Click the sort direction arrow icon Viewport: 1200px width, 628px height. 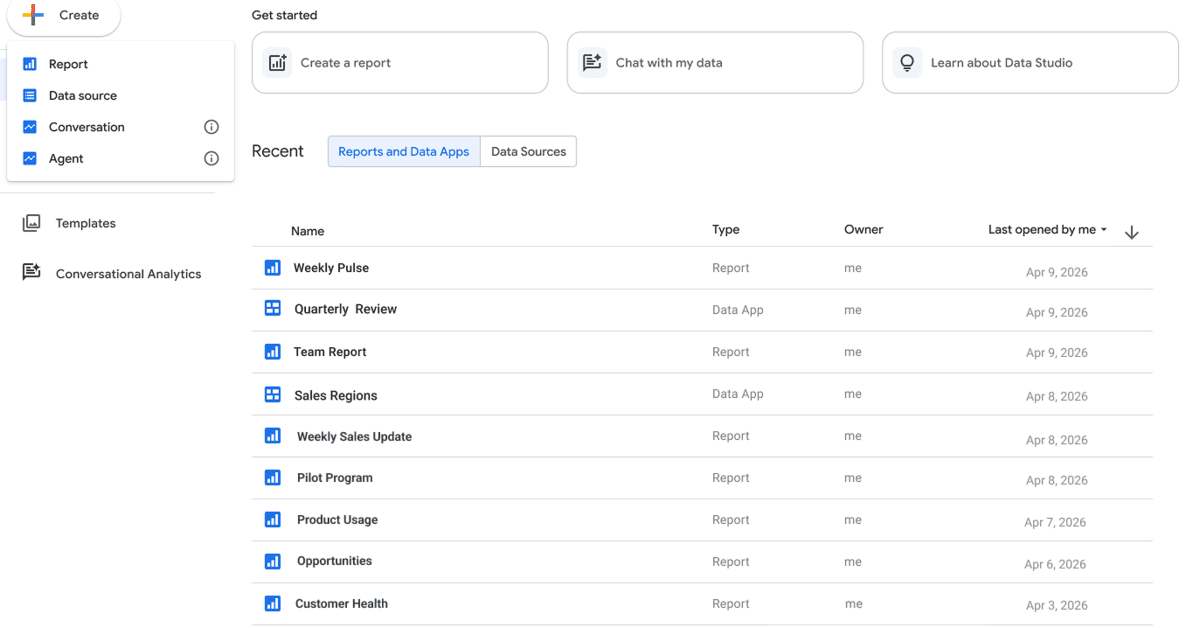click(1131, 232)
